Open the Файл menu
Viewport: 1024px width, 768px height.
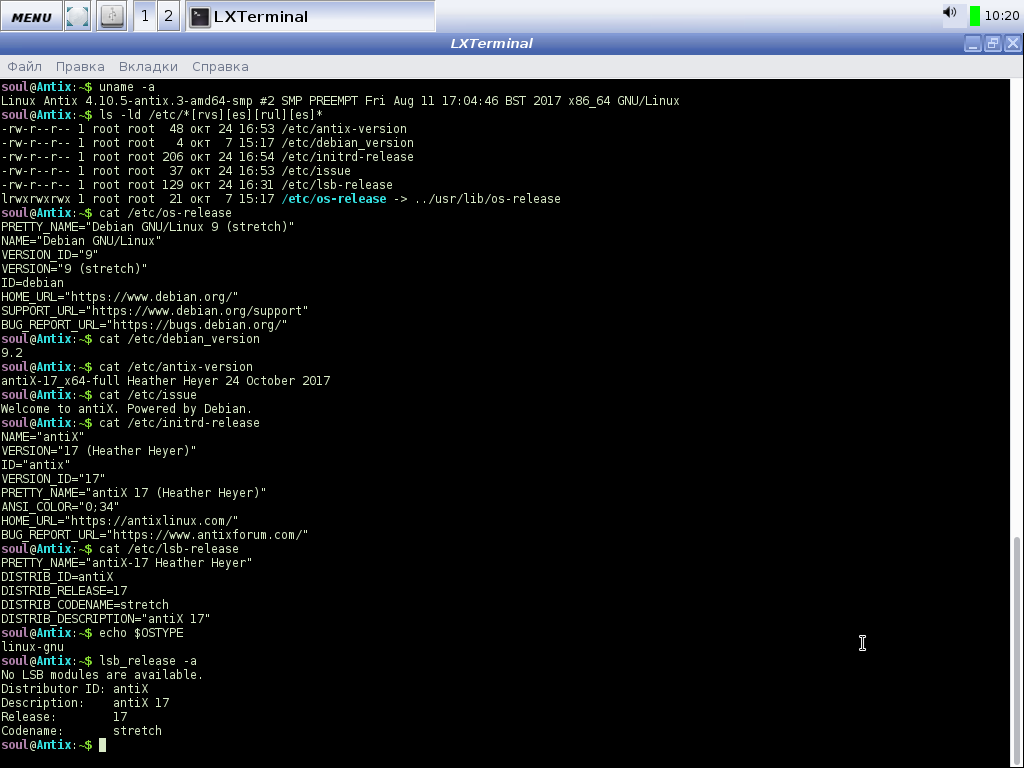click(x=24, y=67)
